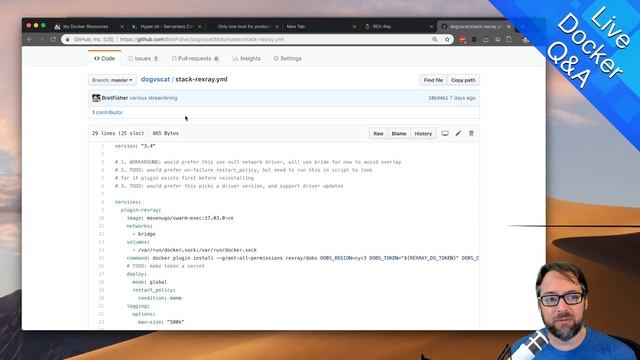The image size is (640, 360).
Task: Open the Insights tab
Action: coord(247,58)
